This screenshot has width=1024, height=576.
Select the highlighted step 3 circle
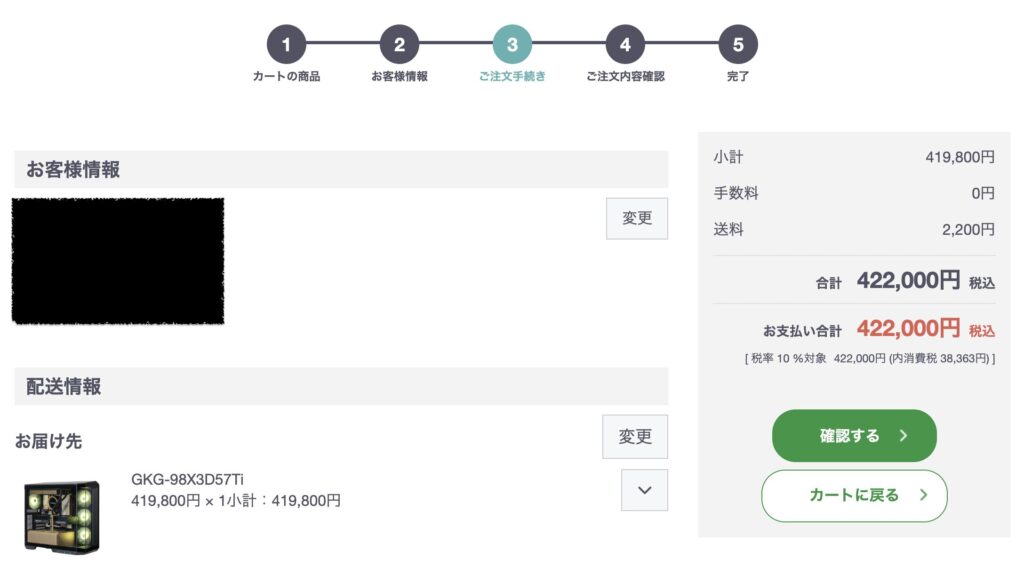pyautogui.click(x=512, y=44)
